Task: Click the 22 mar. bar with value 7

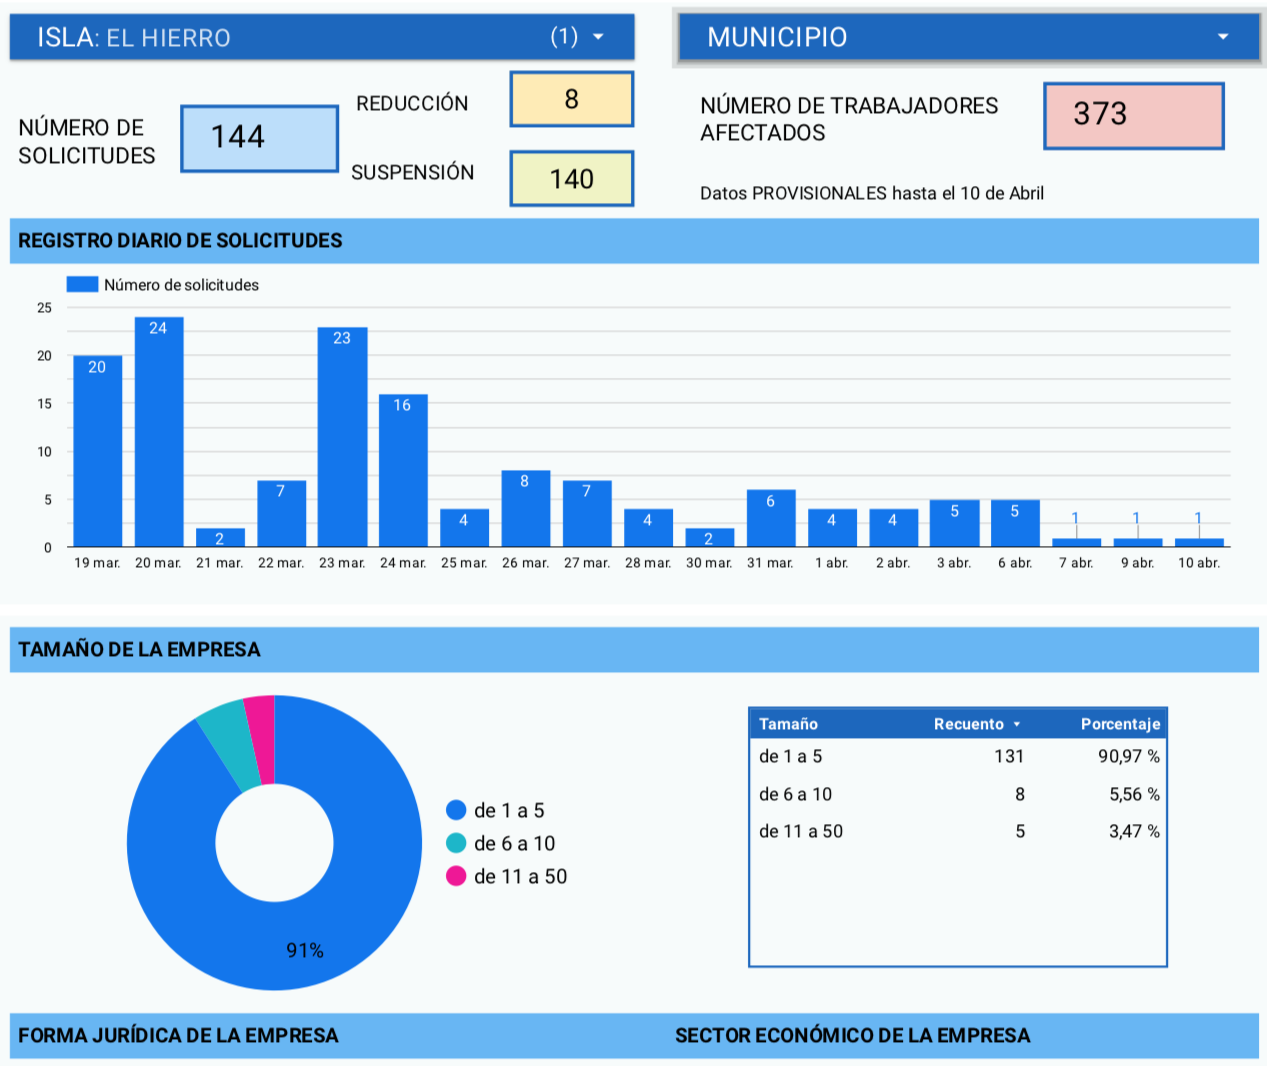Action: point(281,514)
